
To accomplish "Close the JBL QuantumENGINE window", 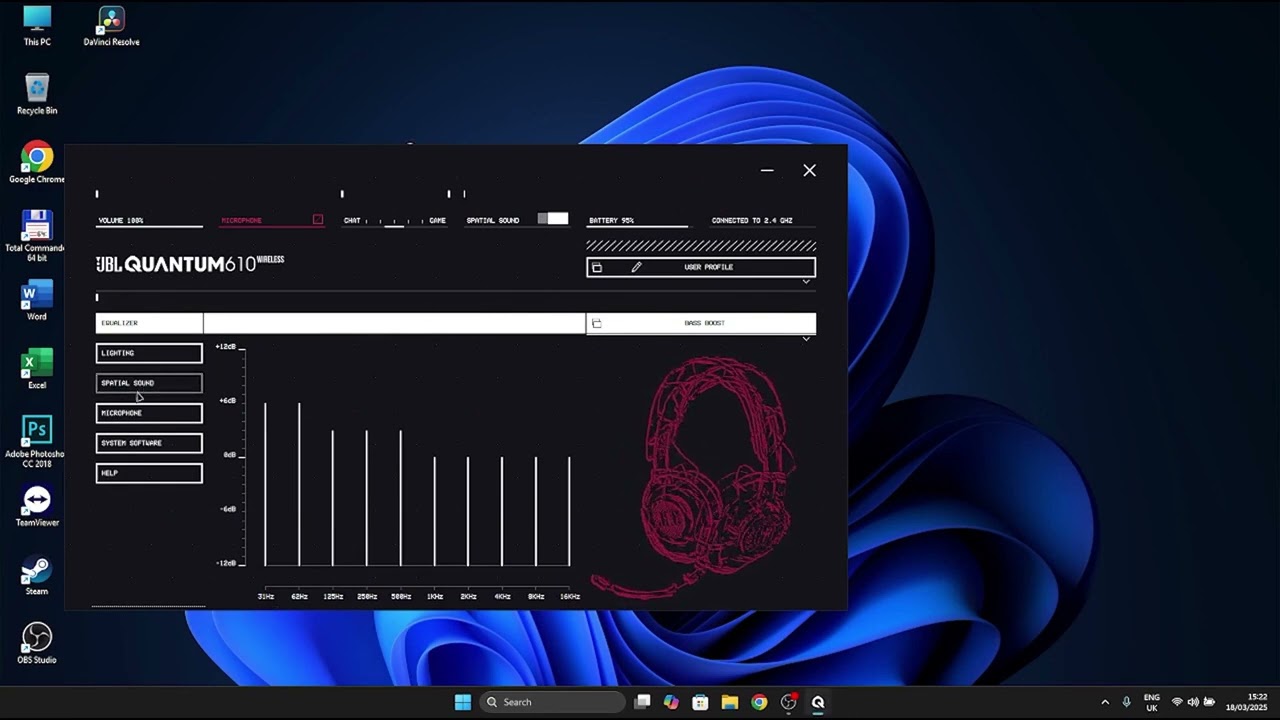I will 810,171.
